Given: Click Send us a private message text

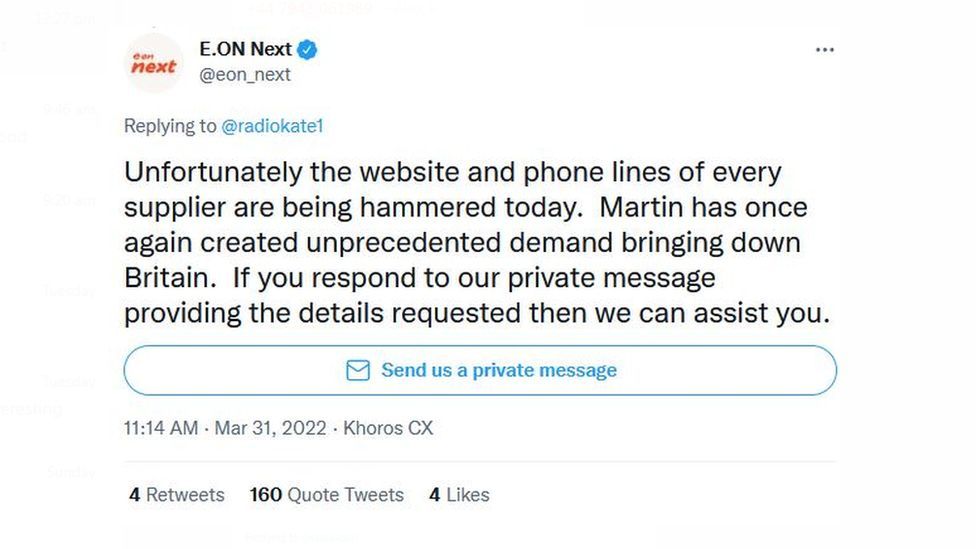Looking at the screenshot, I should point(499,370).
